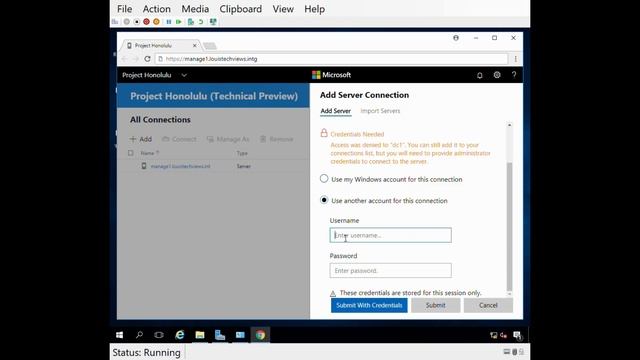The width and height of the screenshot is (640, 360).
Task: Click the green Reset toolbar icon
Action: 178,22
